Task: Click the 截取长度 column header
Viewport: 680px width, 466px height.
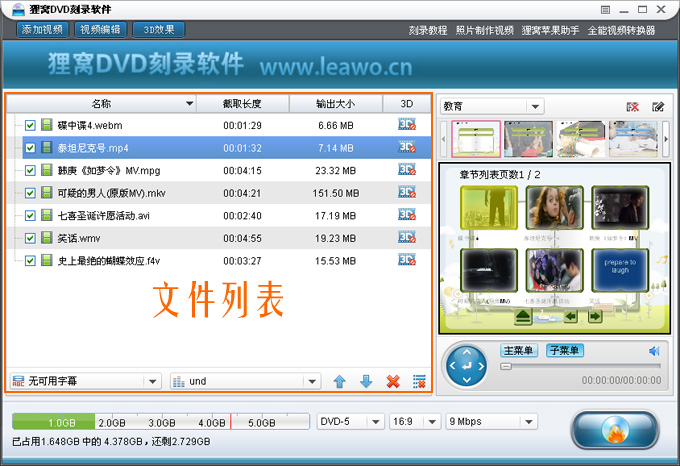Action: 242,104
